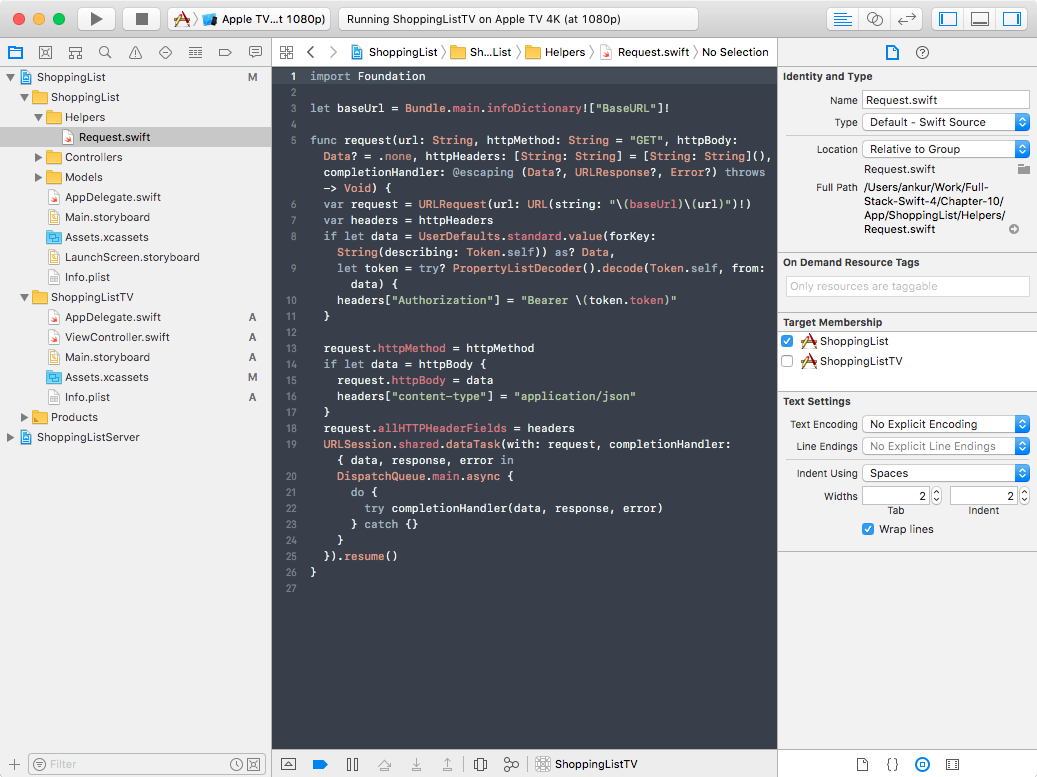Toggle the debug area visibility

tap(979, 19)
